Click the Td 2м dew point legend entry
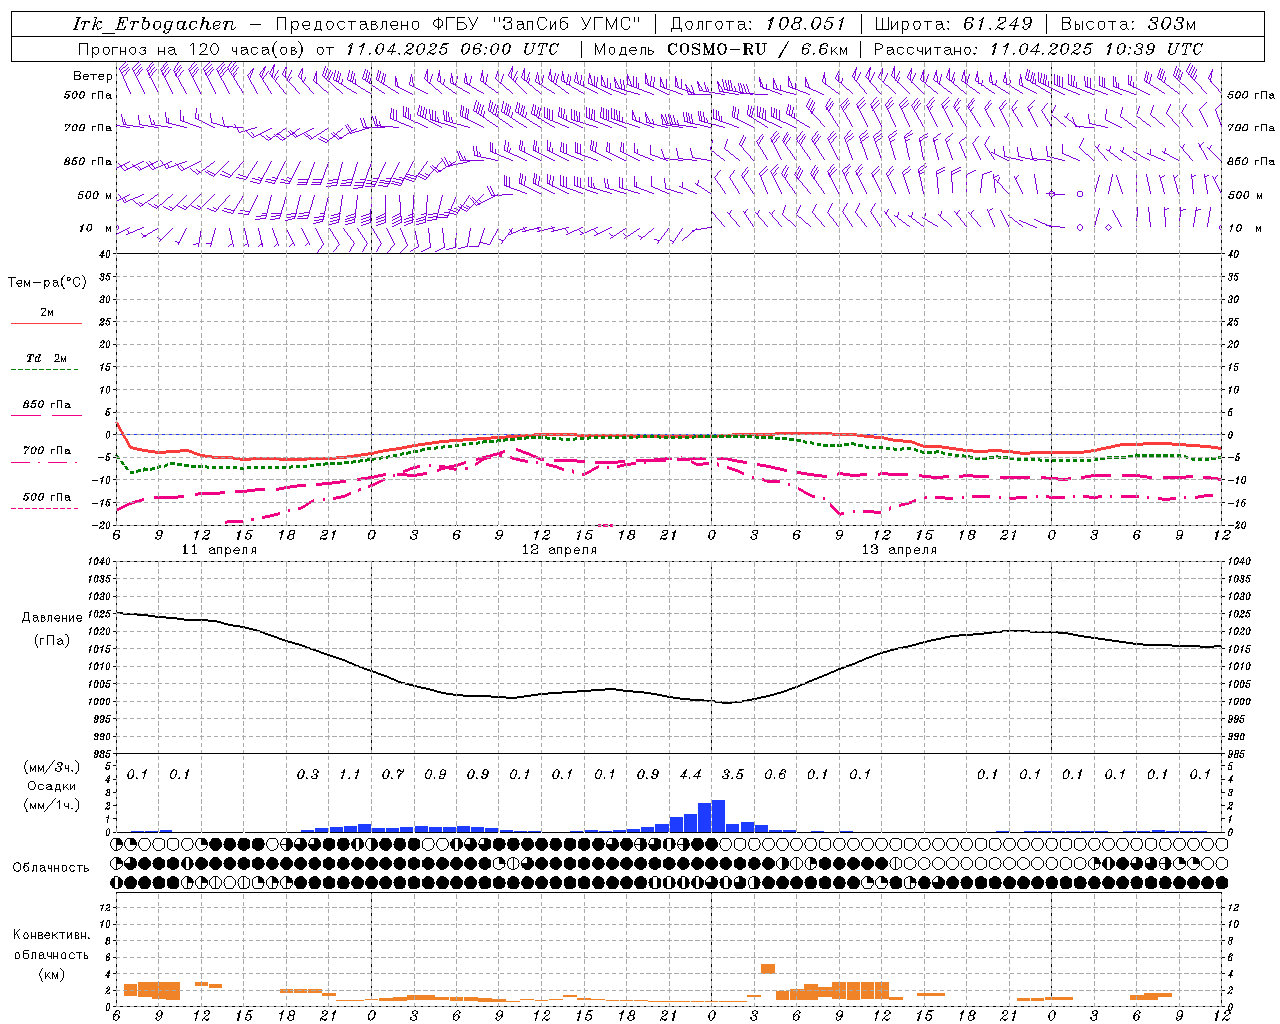The height and width of the screenshot is (1024, 1280). (x=46, y=358)
